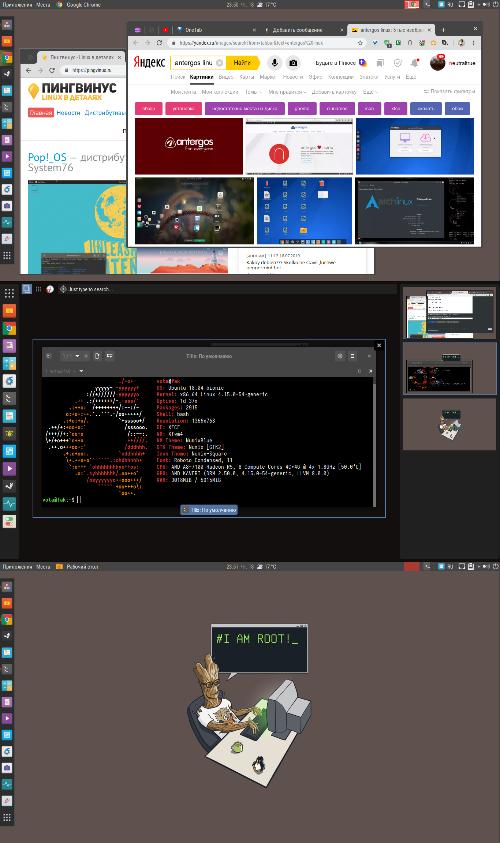
Task: Open a new Chrome tab with plus button
Action: (x=443, y=30)
